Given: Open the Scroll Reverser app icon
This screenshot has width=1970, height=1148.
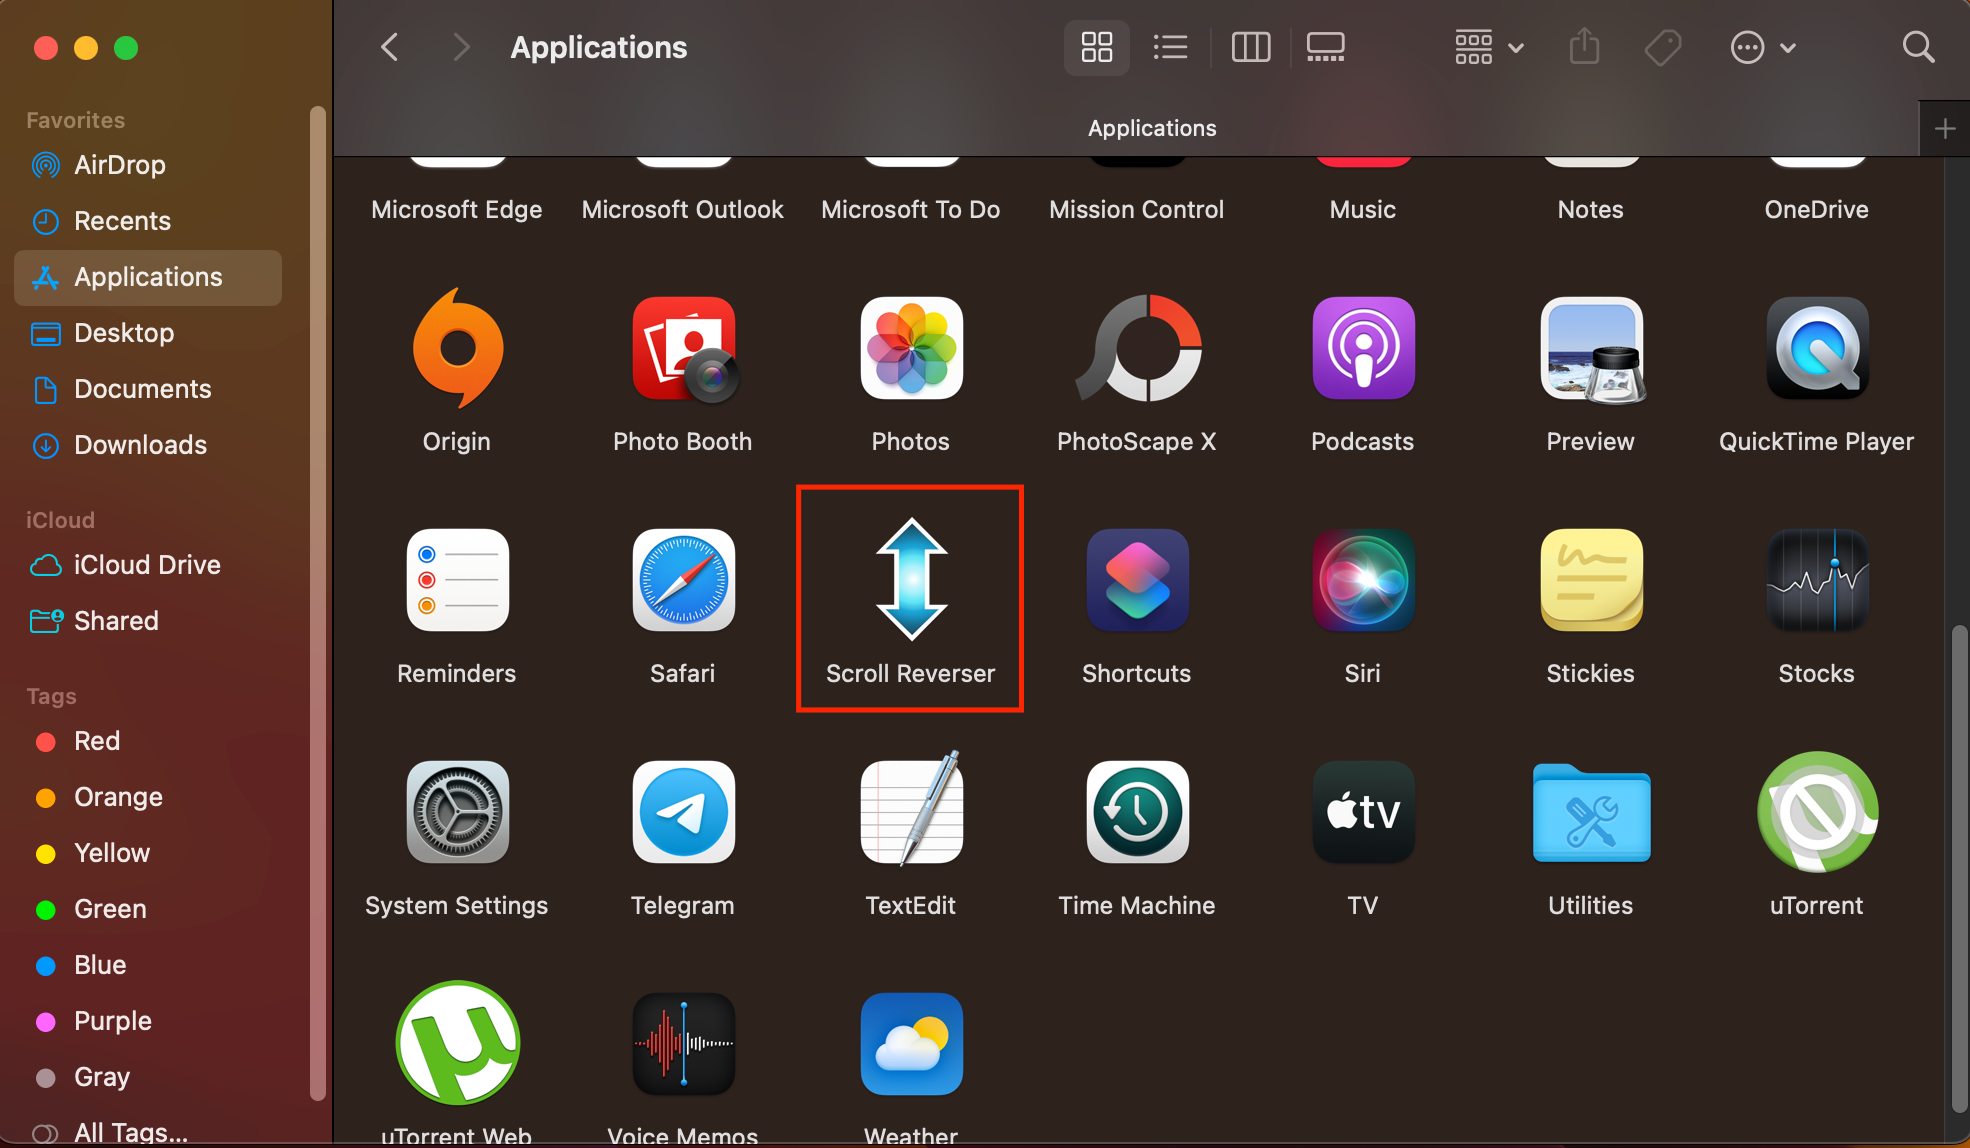Looking at the screenshot, I should click(x=911, y=579).
